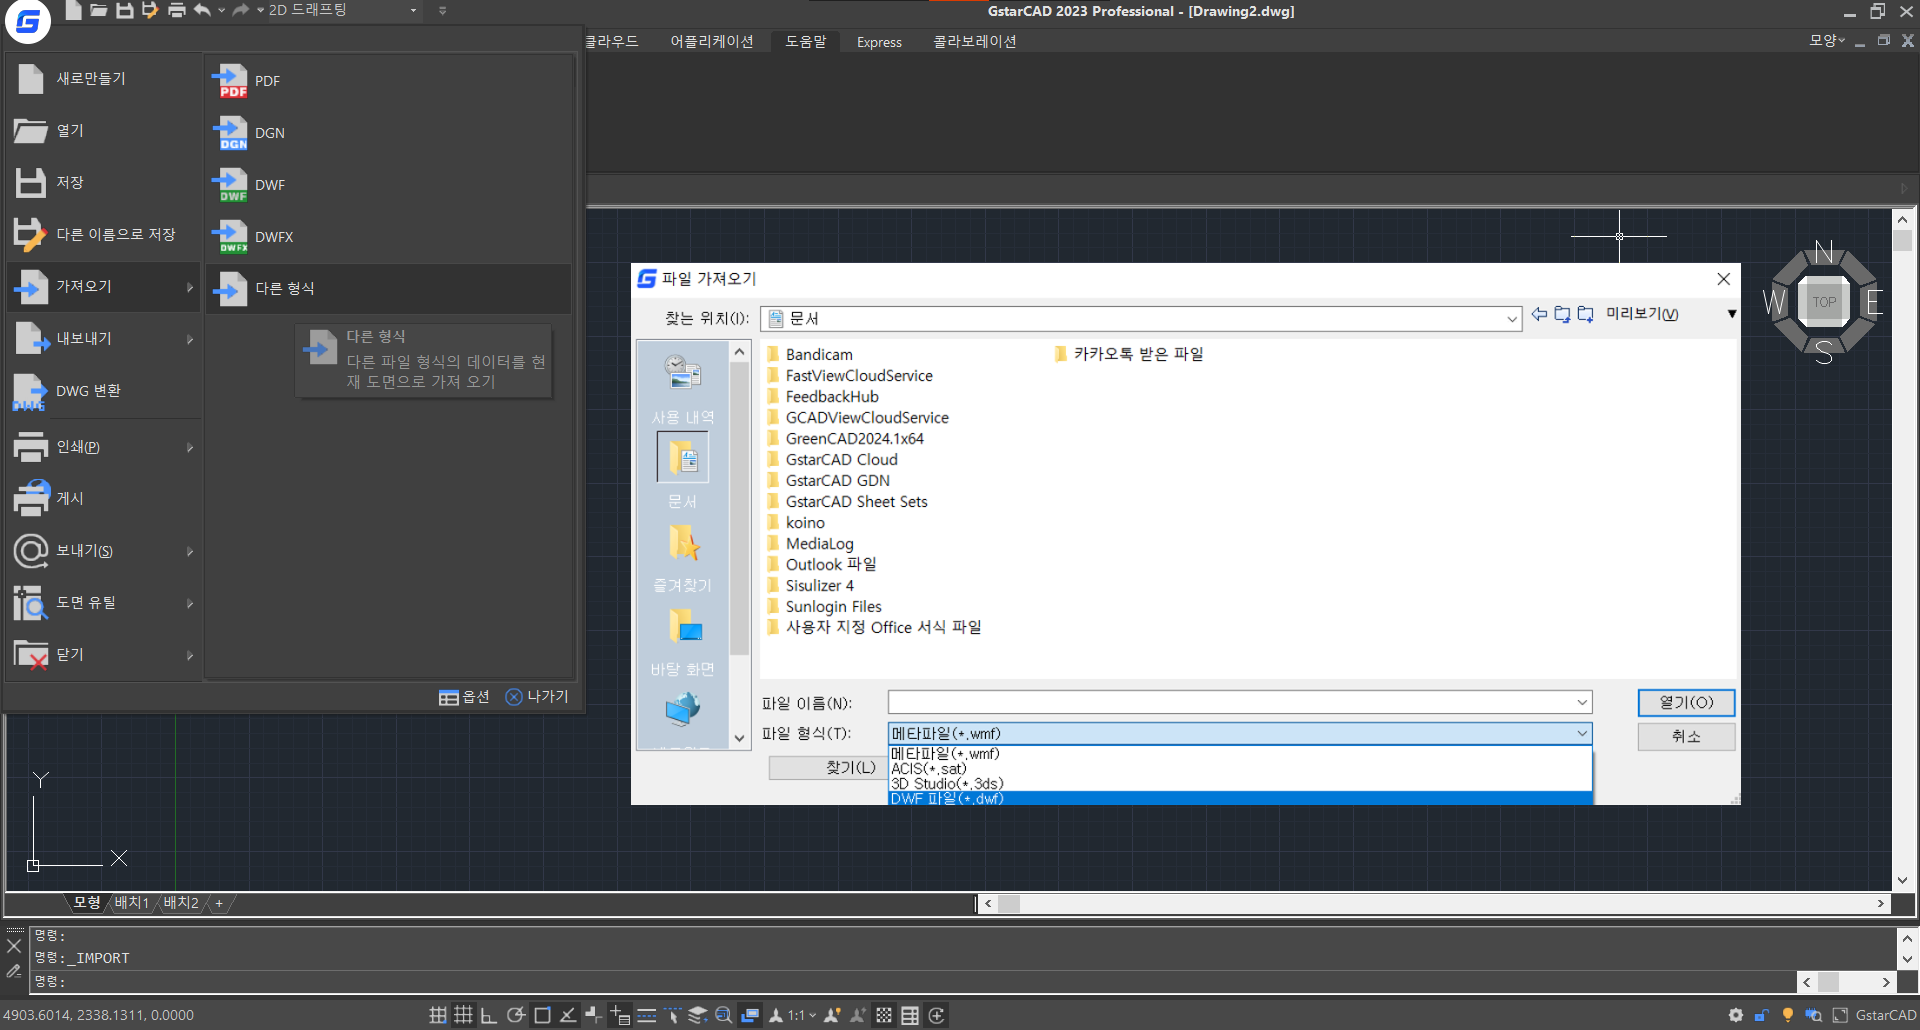
Task: Open the Express ribbon tab
Action: (x=879, y=42)
